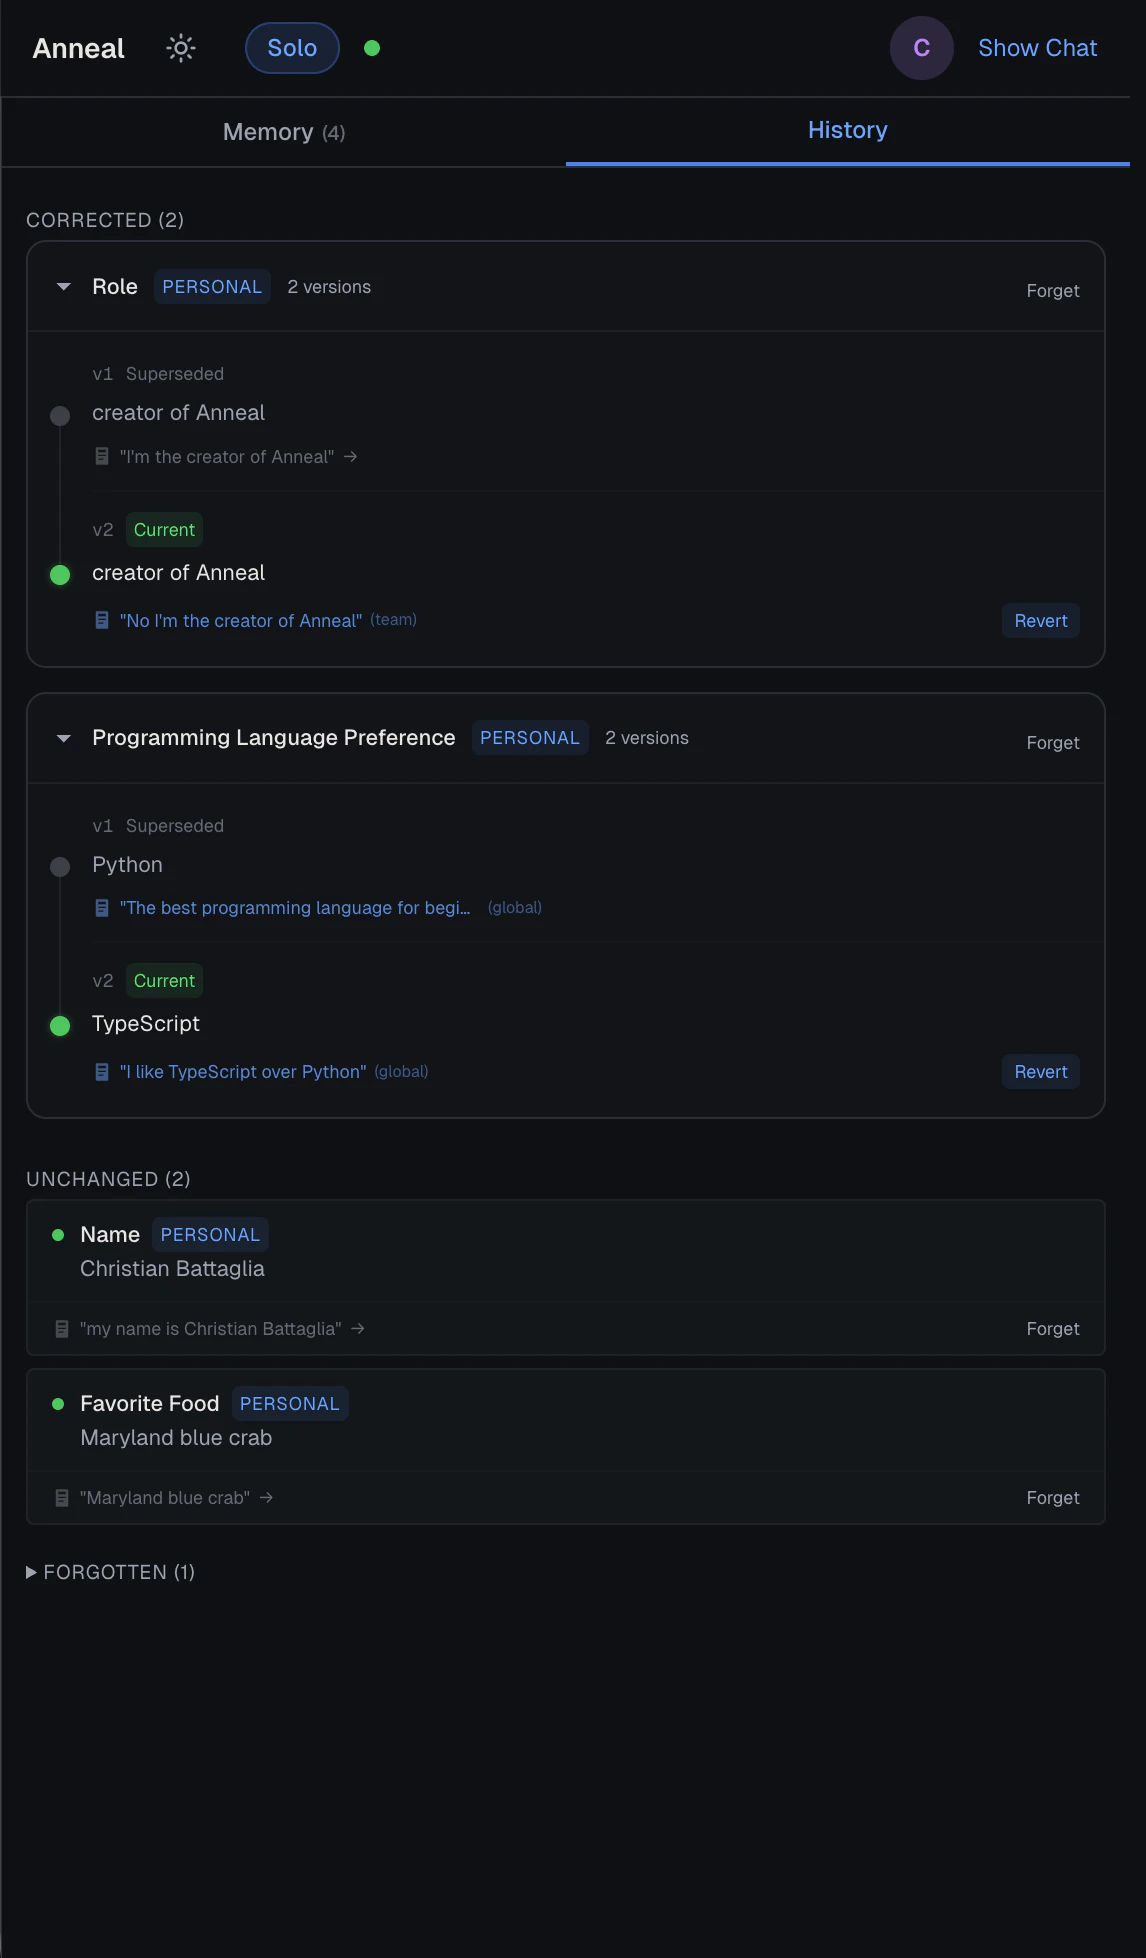This screenshot has height=1958, width=1146.
Task: Toggle the Solo mode pill
Action: [292, 48]
